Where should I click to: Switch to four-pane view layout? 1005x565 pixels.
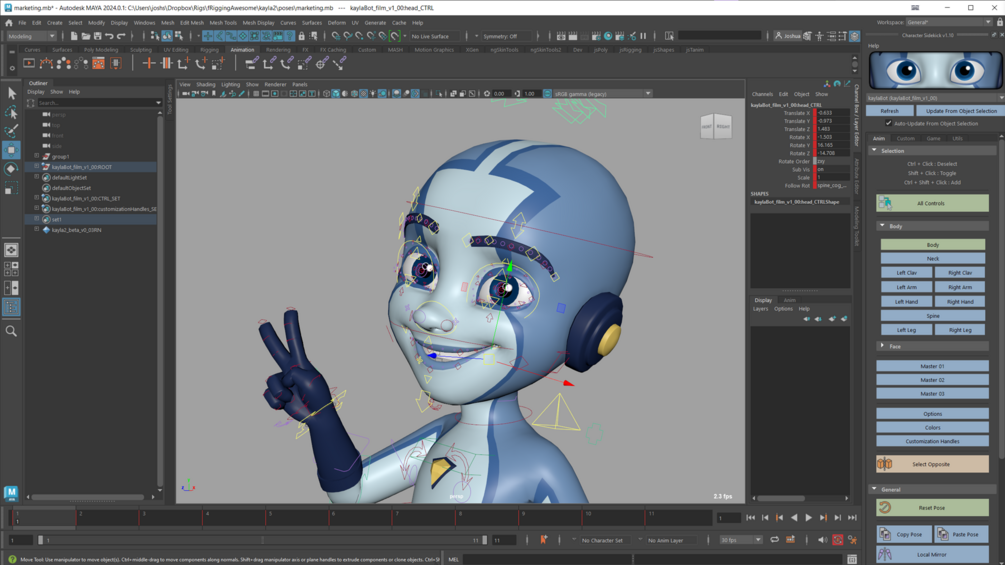[11, 269]
